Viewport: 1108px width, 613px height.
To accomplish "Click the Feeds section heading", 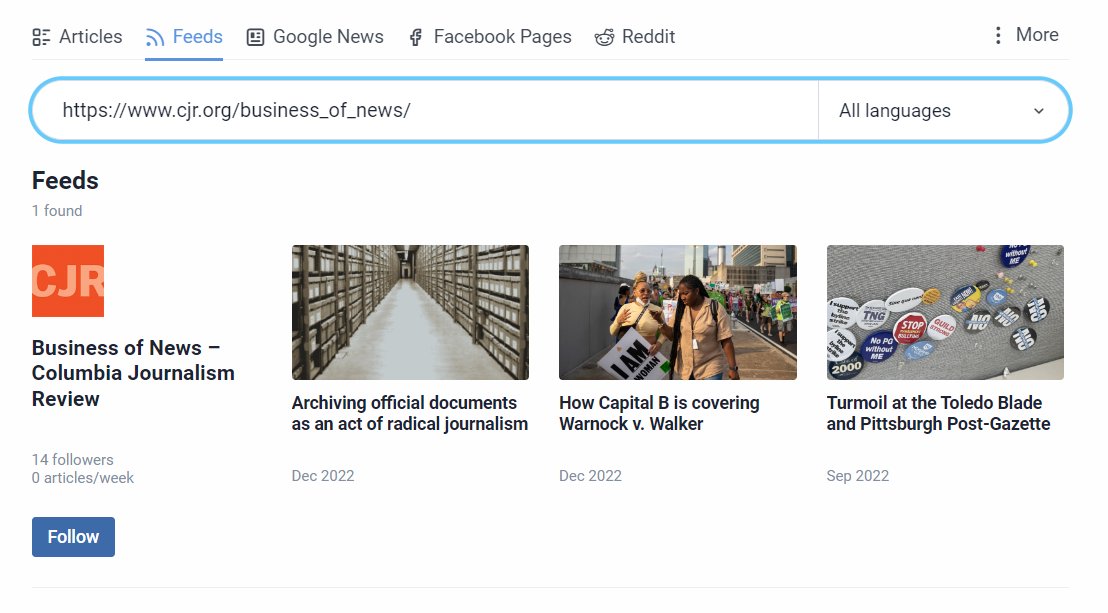I will coord(65,181).
